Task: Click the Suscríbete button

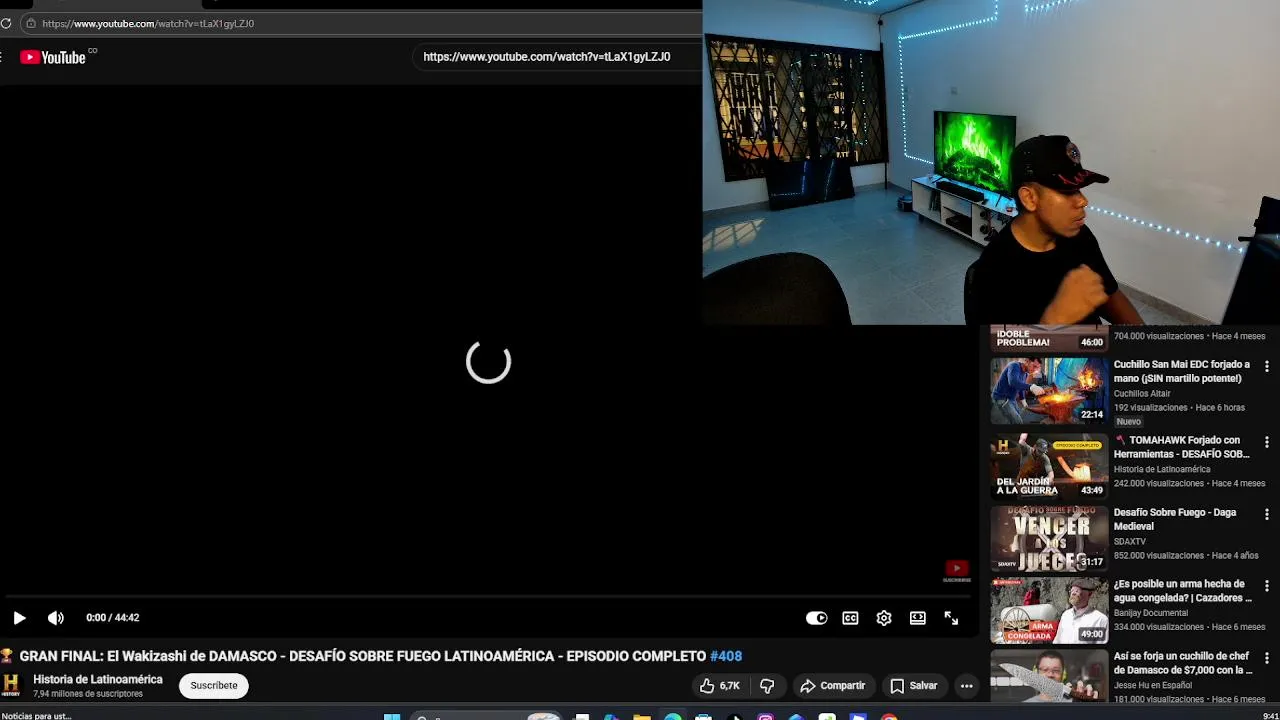Action: [x=214, y=685]
